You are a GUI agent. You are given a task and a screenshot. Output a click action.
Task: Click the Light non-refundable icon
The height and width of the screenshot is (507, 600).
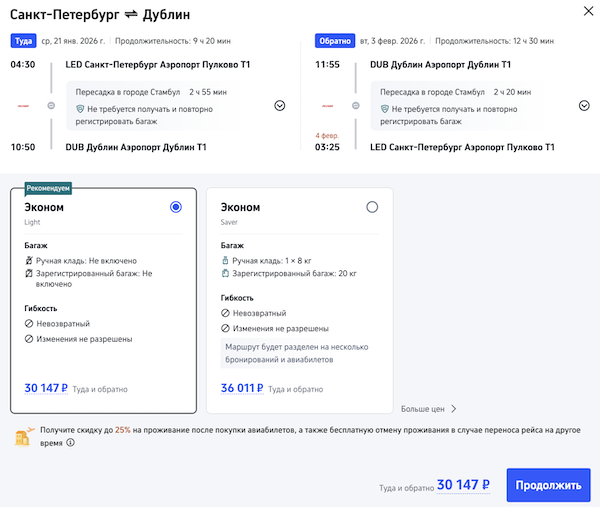pyautogui.click(x=29, y=324)
